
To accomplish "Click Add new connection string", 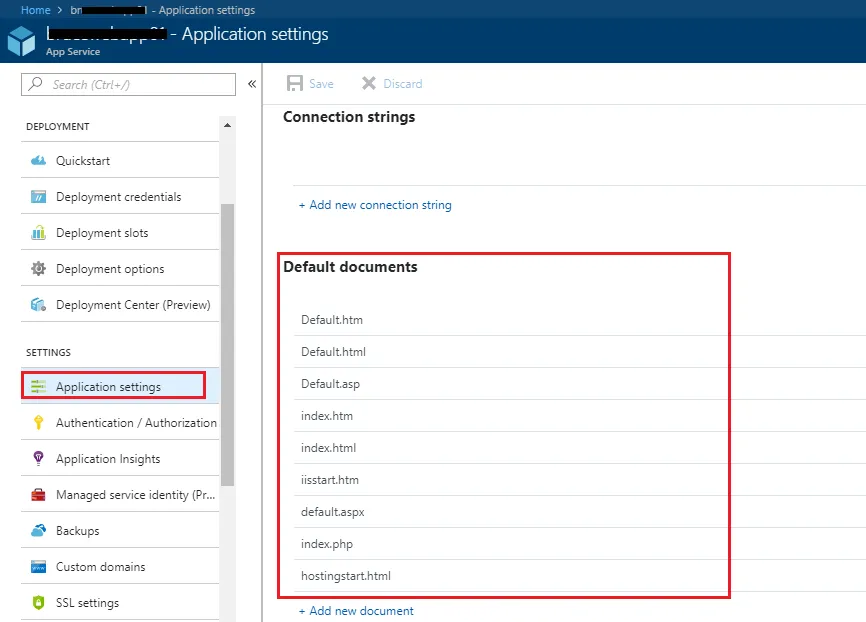I will (375, 205).
